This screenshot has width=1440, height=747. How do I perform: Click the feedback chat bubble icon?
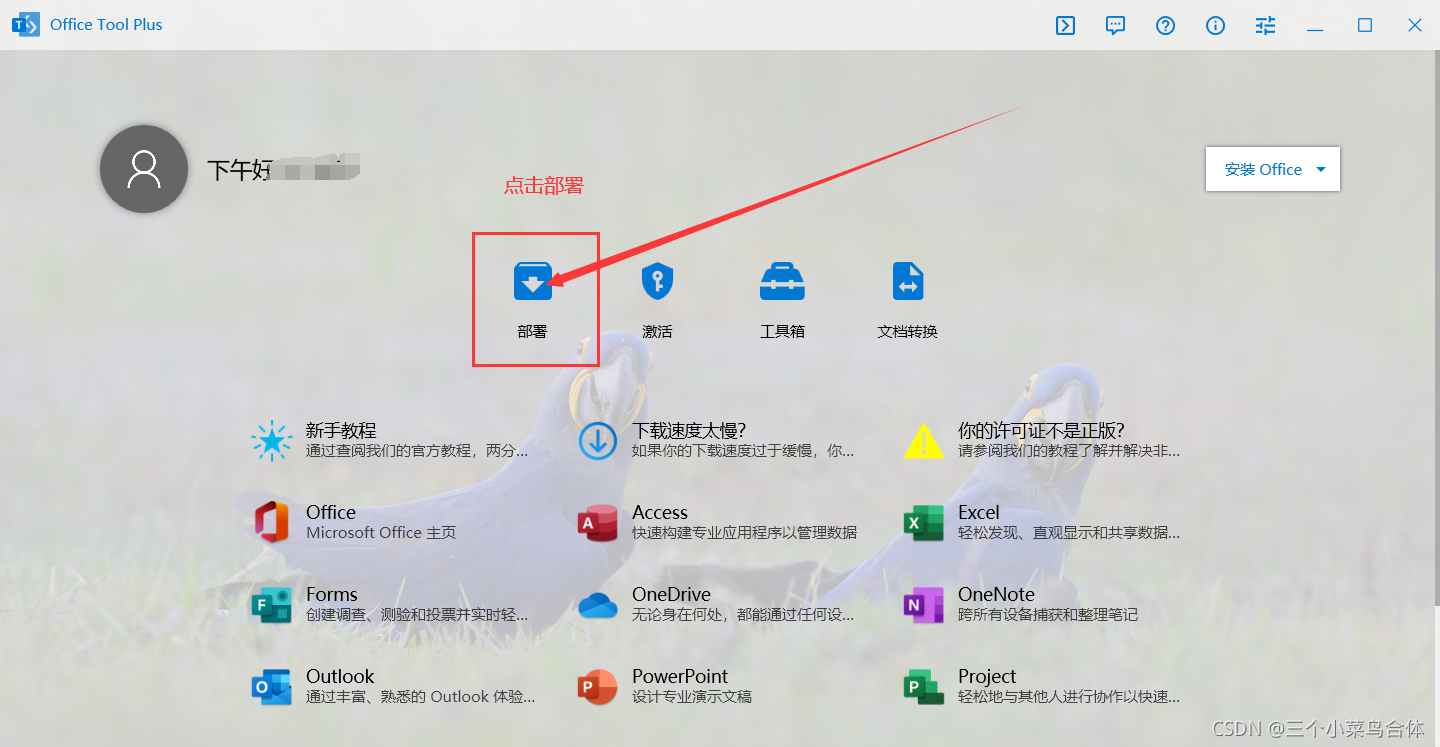coord(1115,25)
